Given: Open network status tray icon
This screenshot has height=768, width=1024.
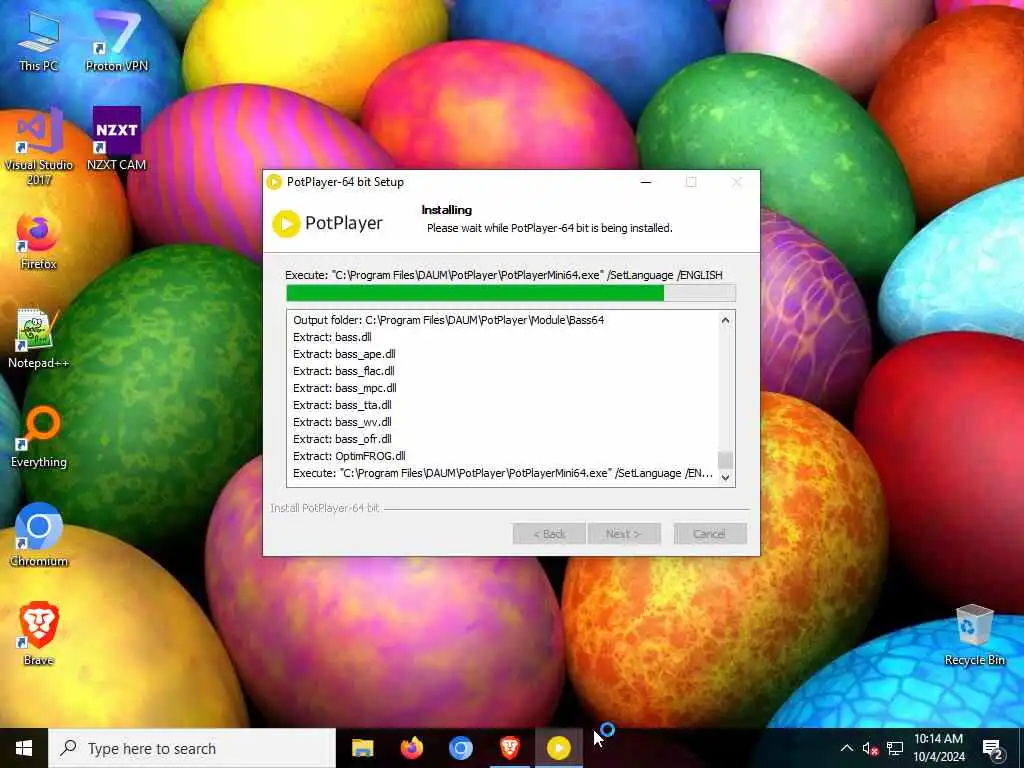Looking at the screenshot, I should click(x=895, y=748).
